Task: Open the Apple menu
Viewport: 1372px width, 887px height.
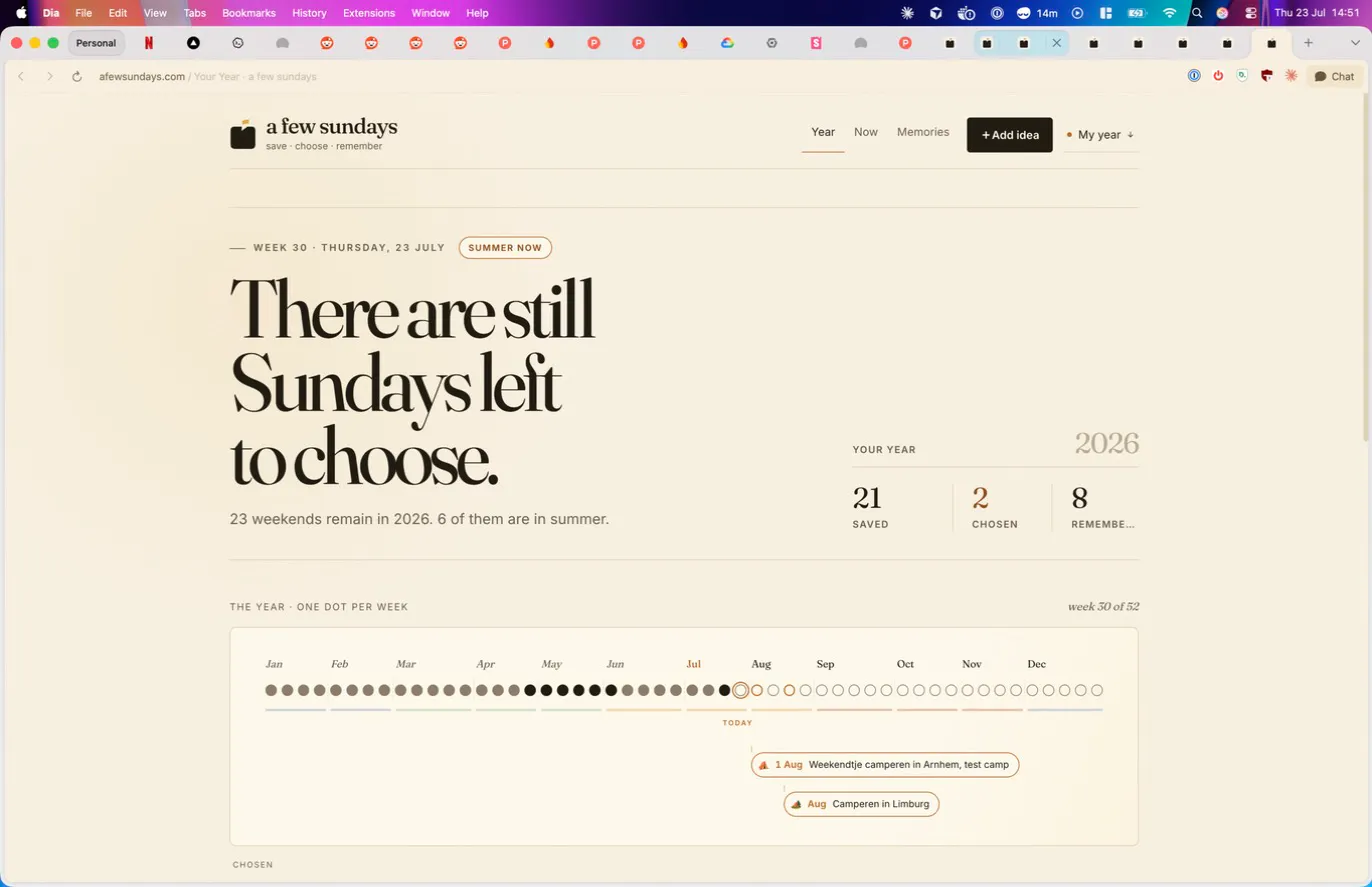Action: tap(20, 13)
